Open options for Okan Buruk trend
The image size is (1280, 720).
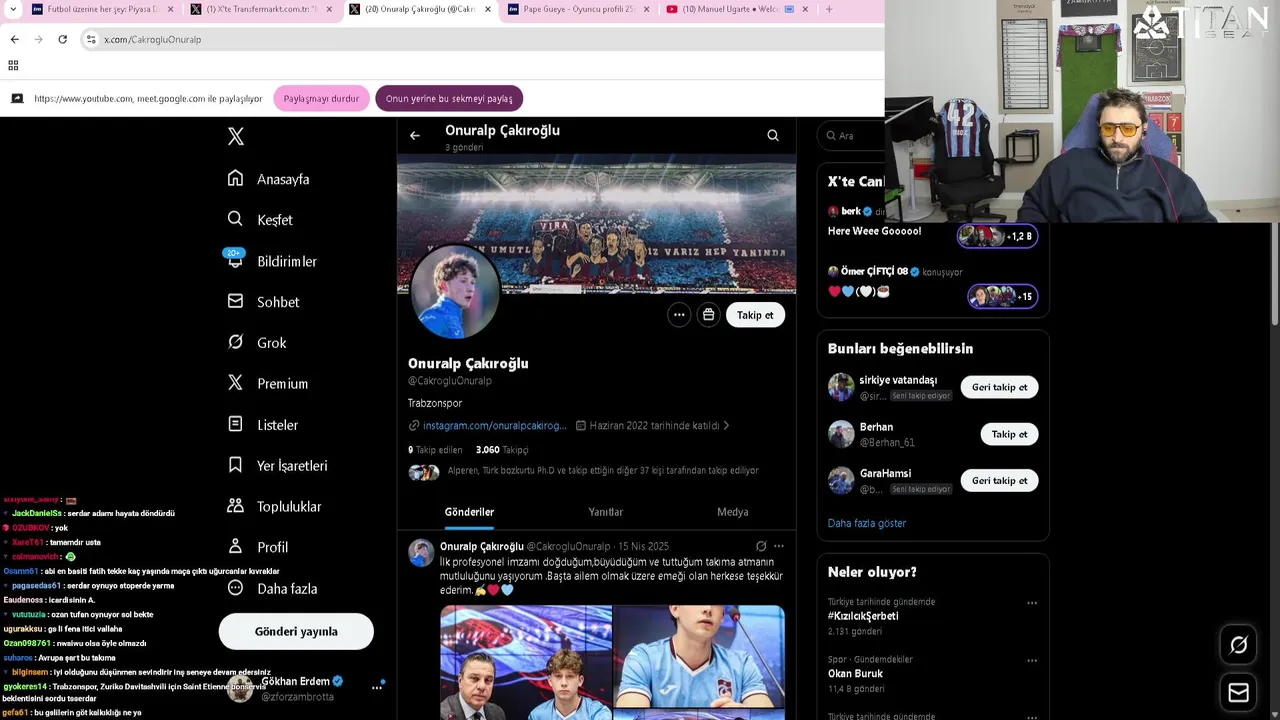[1032, 661]
